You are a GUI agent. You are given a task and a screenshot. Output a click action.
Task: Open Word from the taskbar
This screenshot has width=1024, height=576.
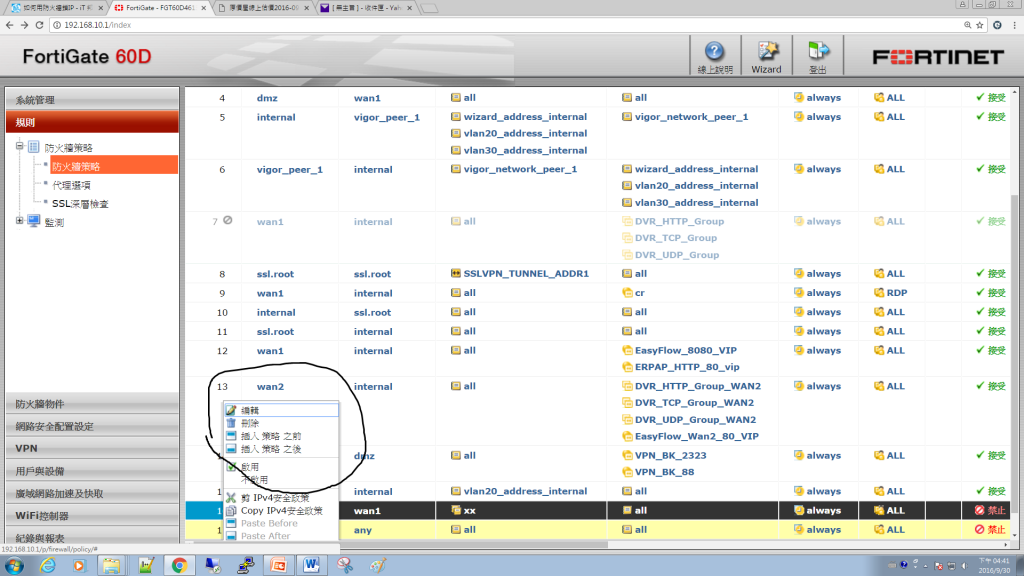pyautogui.click(x=312, y=565)
